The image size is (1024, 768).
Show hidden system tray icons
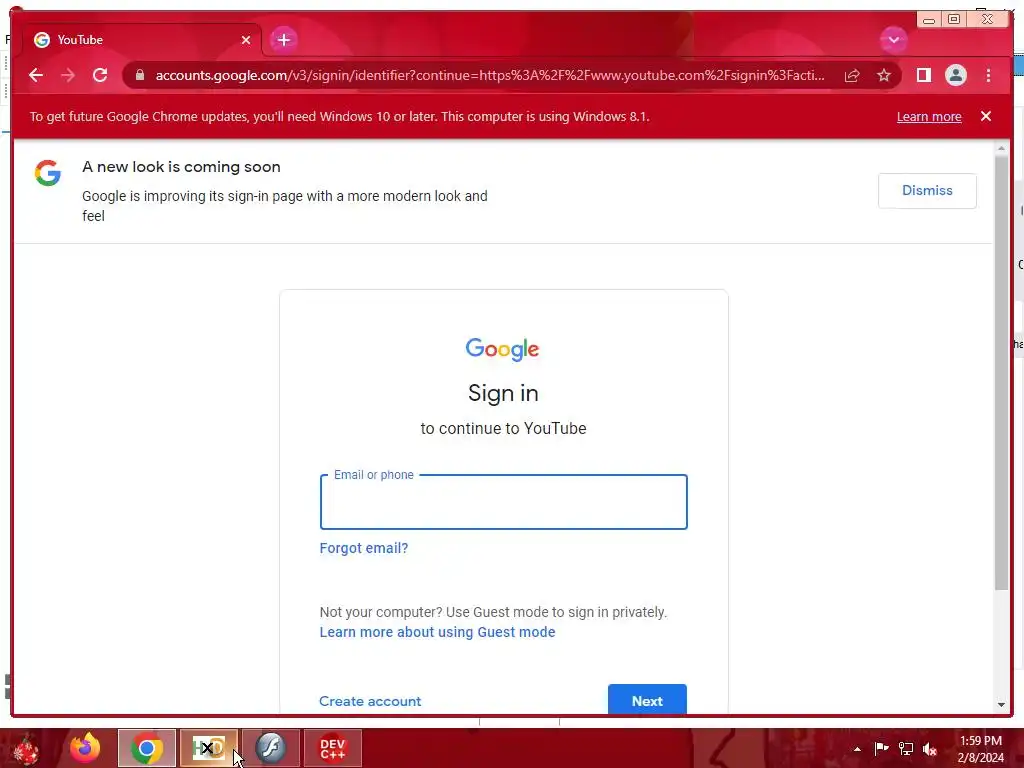pyautogui.click(x=857, y=749)
